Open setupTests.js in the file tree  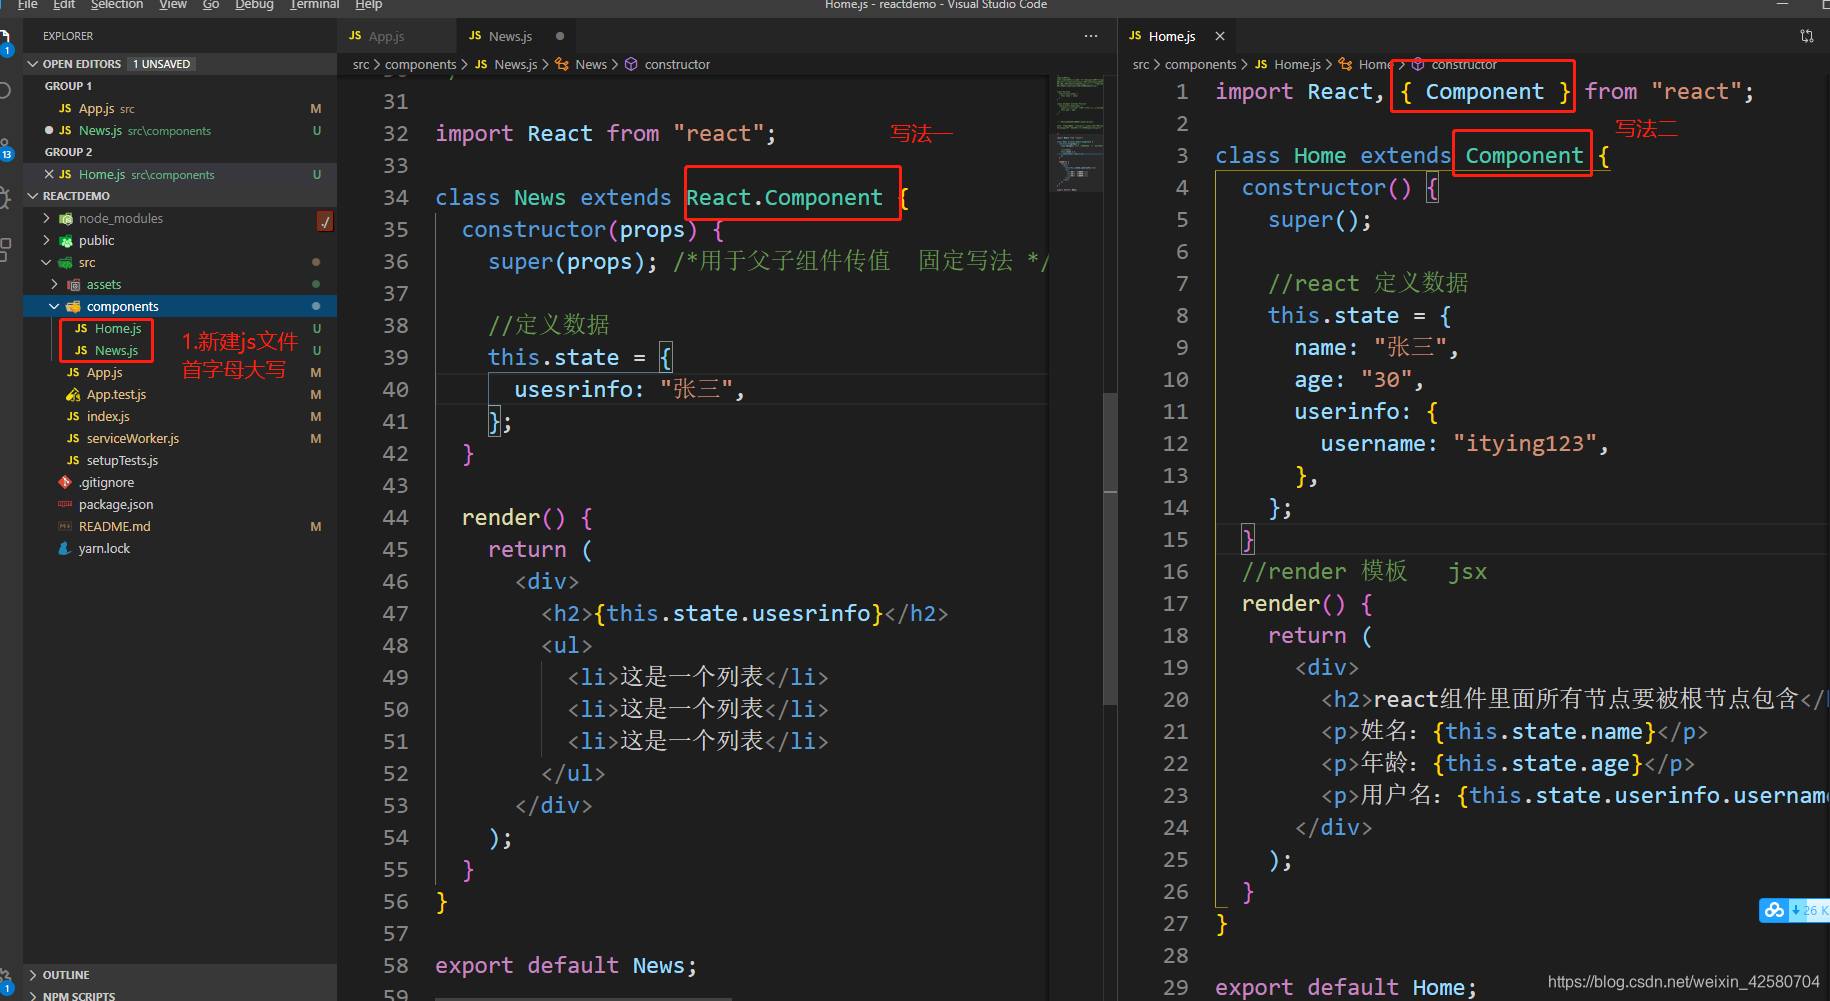click(x=122, y=460)
